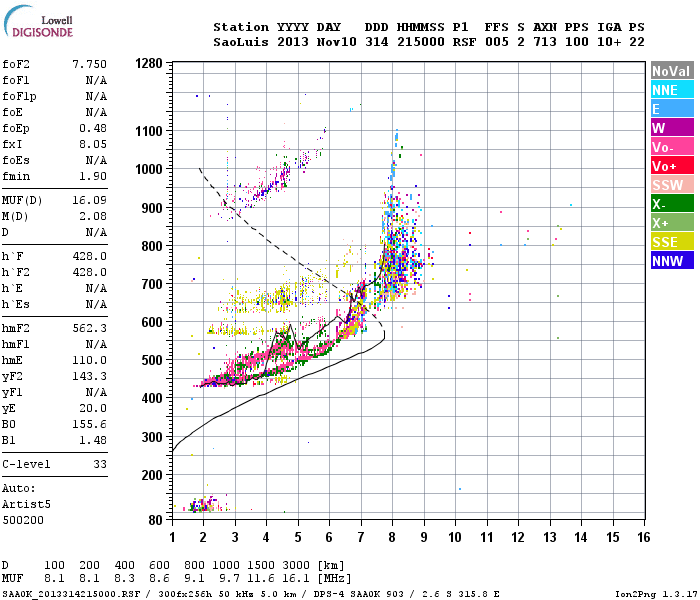The width and height of the screenshot is (700, 600).
Task: Click the yE value 20.0
Action: click(93, 408)
